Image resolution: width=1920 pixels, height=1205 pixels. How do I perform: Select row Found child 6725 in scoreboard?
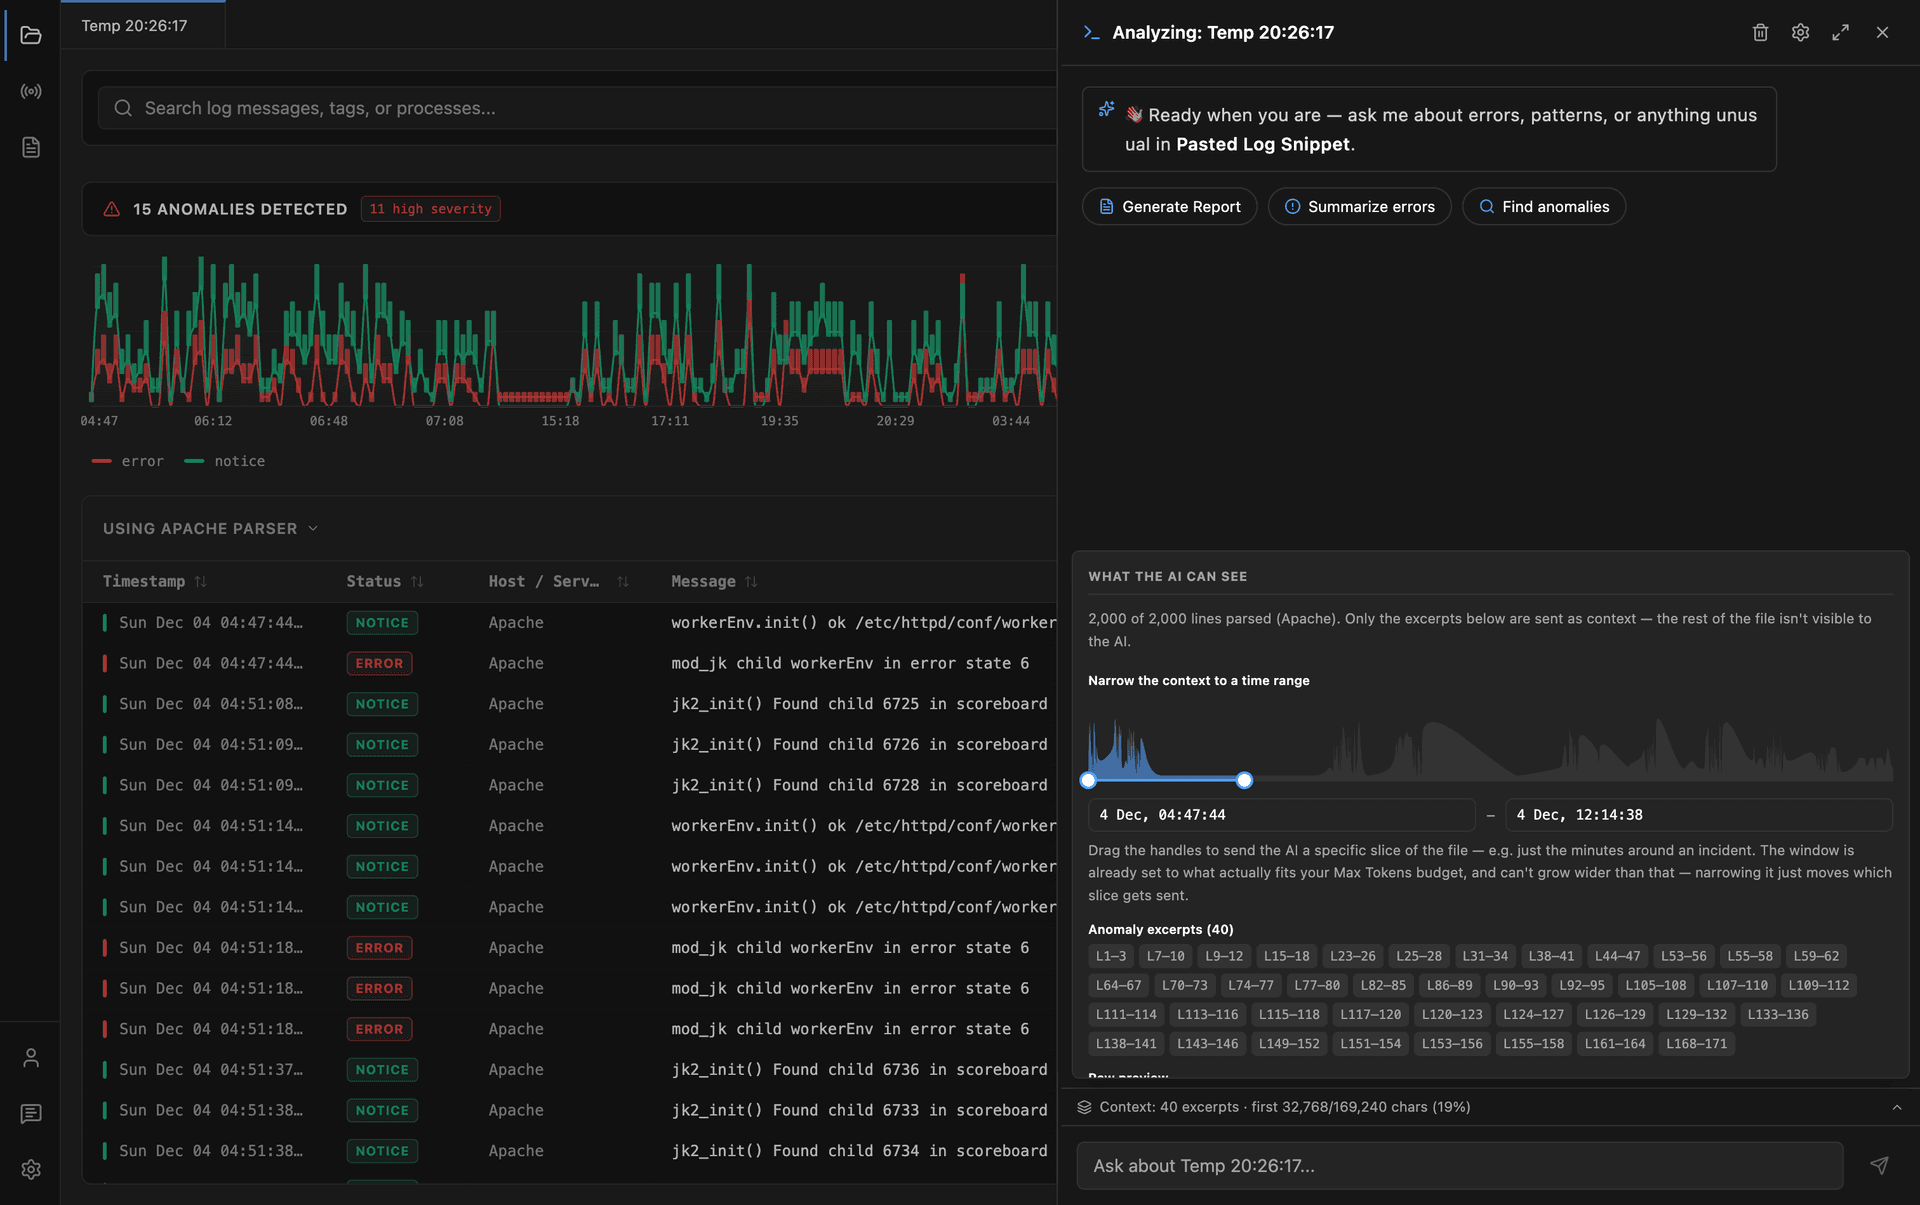(x=570, y=704)
